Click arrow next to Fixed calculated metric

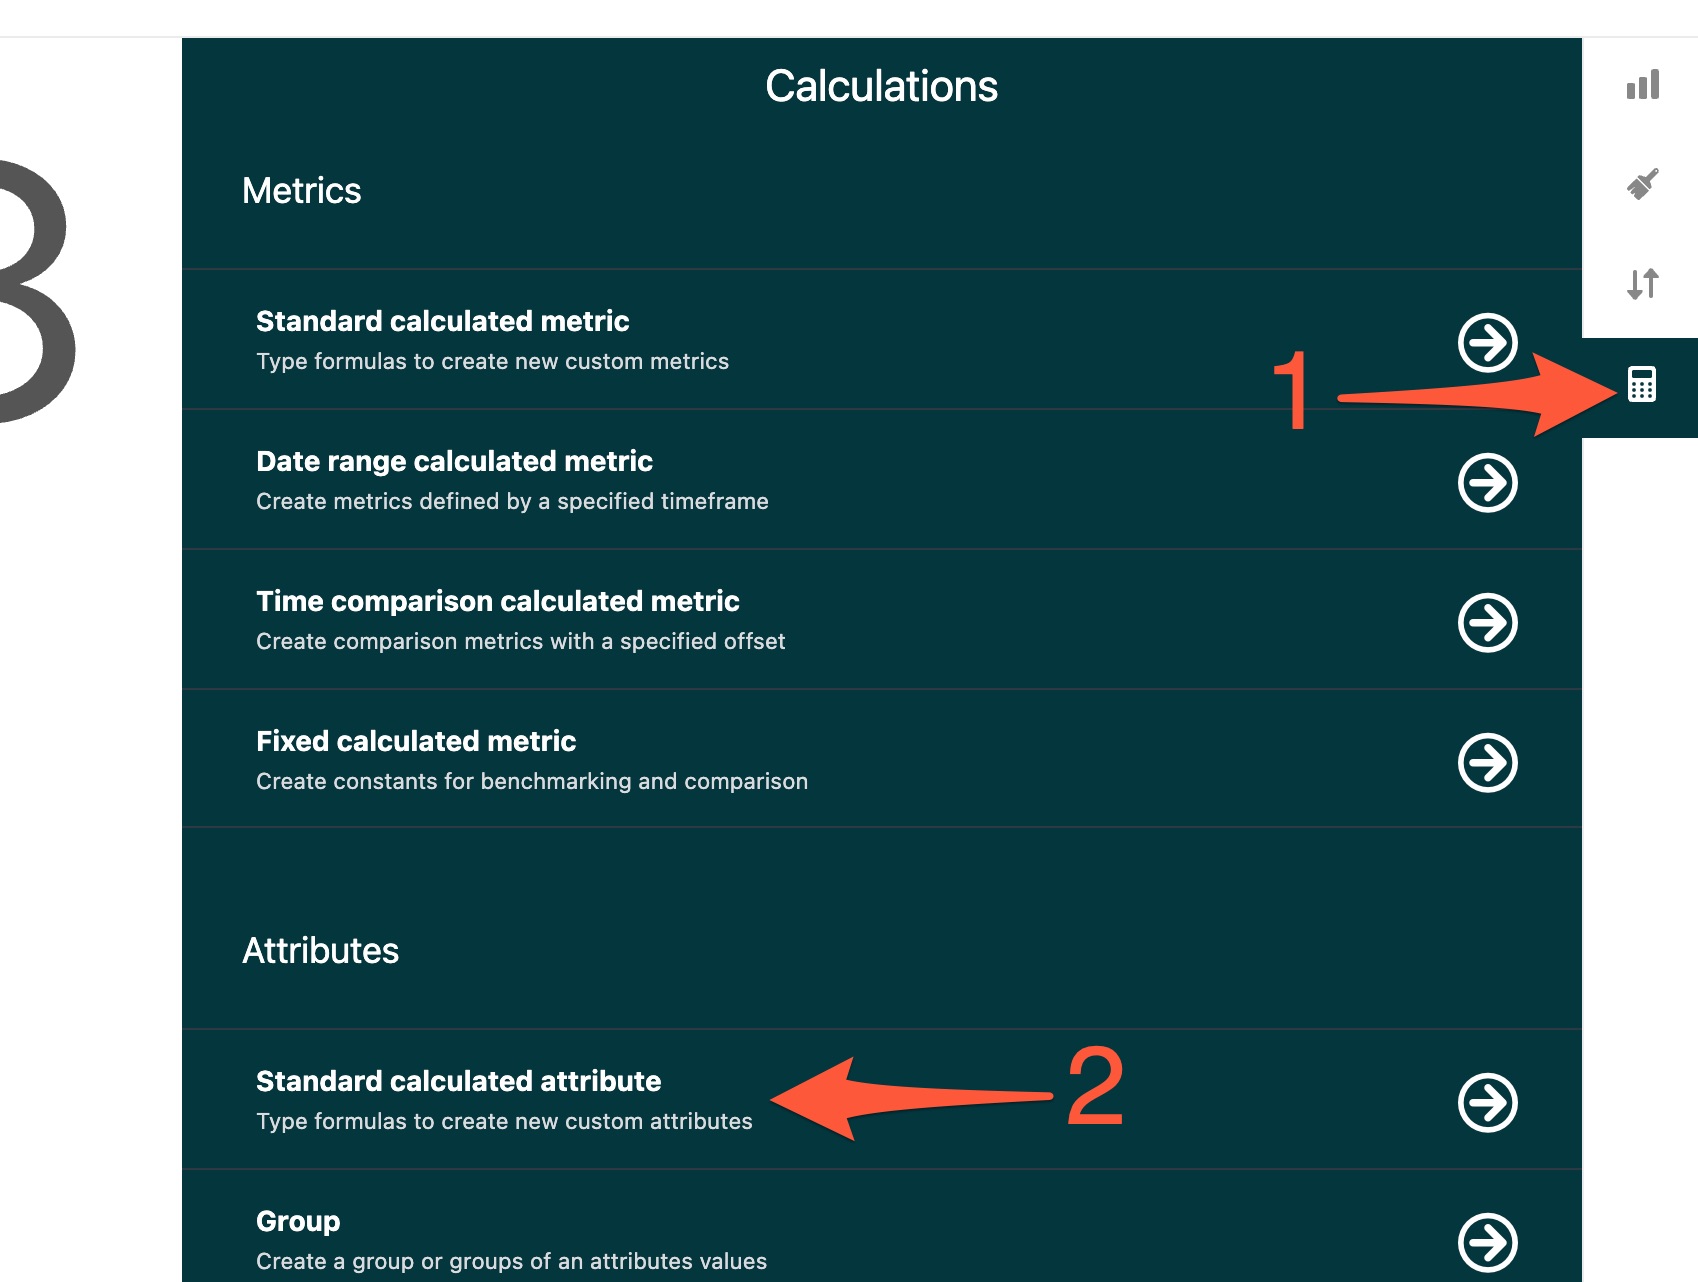click(1488, 763)
